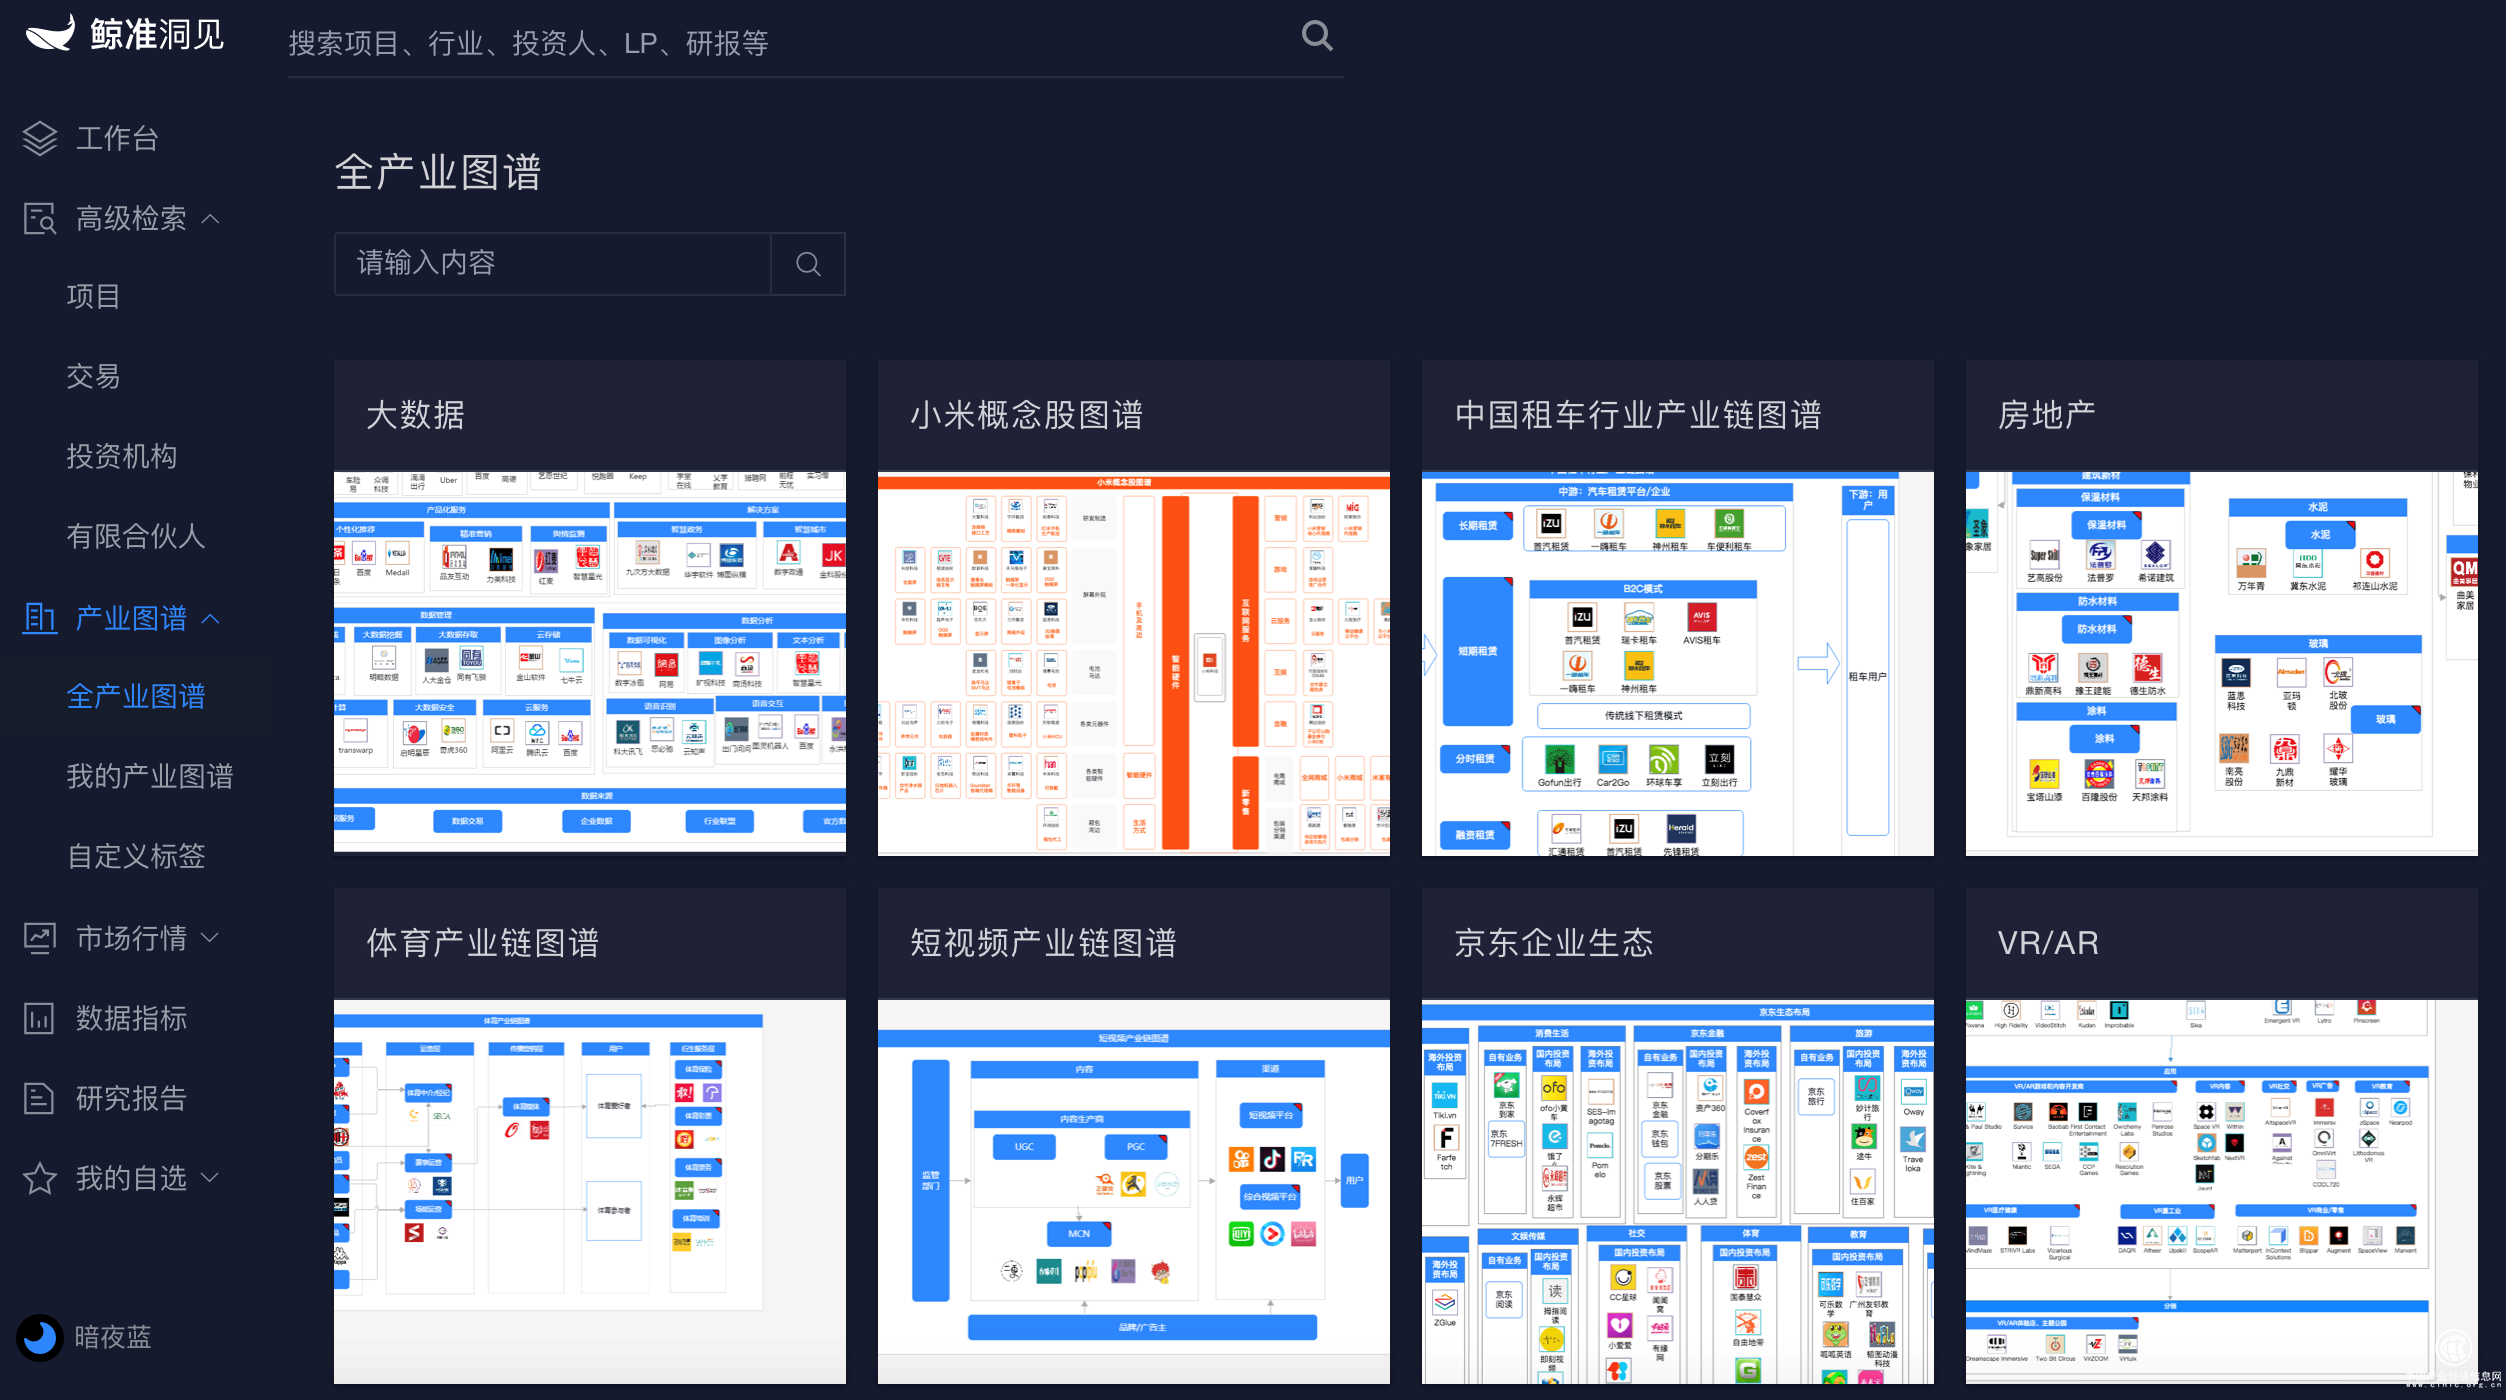Click the 工作台 layers icon
Screen dimensions: 2506x1400
40,138
